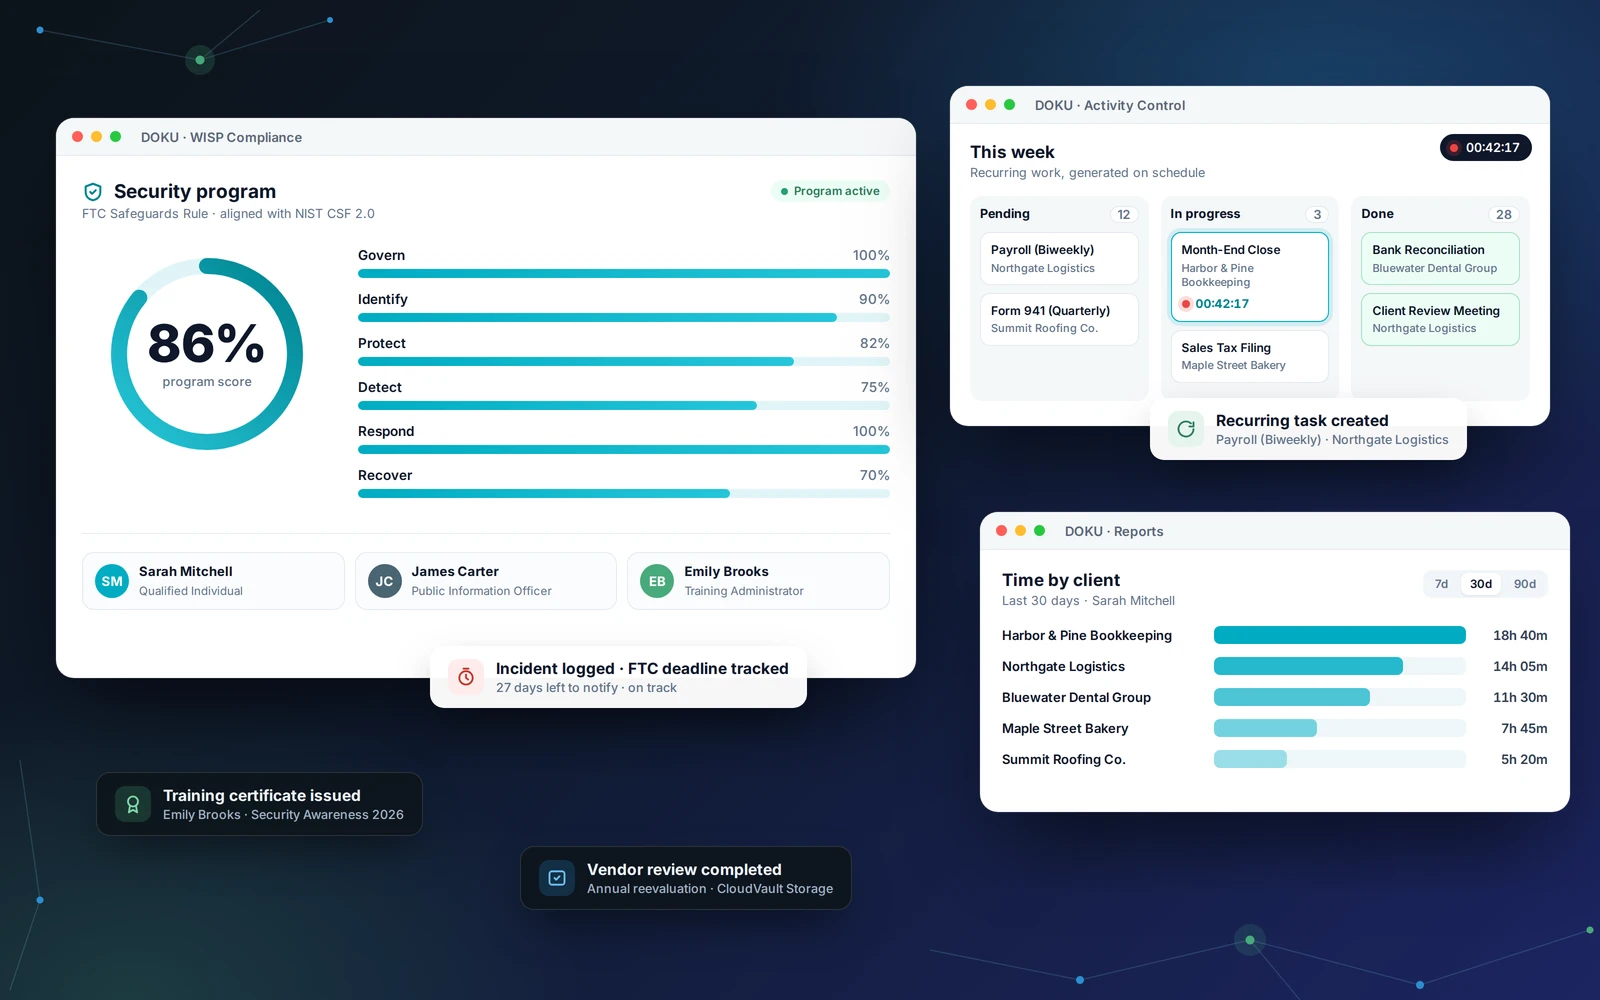
Task: Open the Bank Reconciliation done card
Action: [1440, 259]
